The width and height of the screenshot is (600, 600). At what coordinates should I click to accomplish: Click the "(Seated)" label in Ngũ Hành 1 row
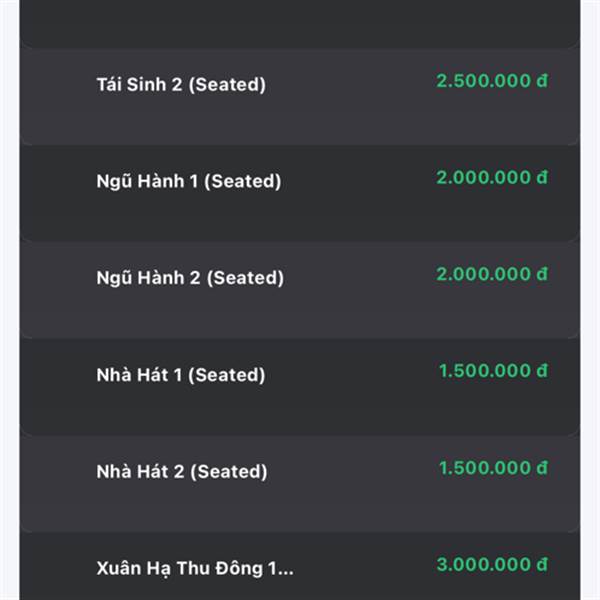click(243, 181)
